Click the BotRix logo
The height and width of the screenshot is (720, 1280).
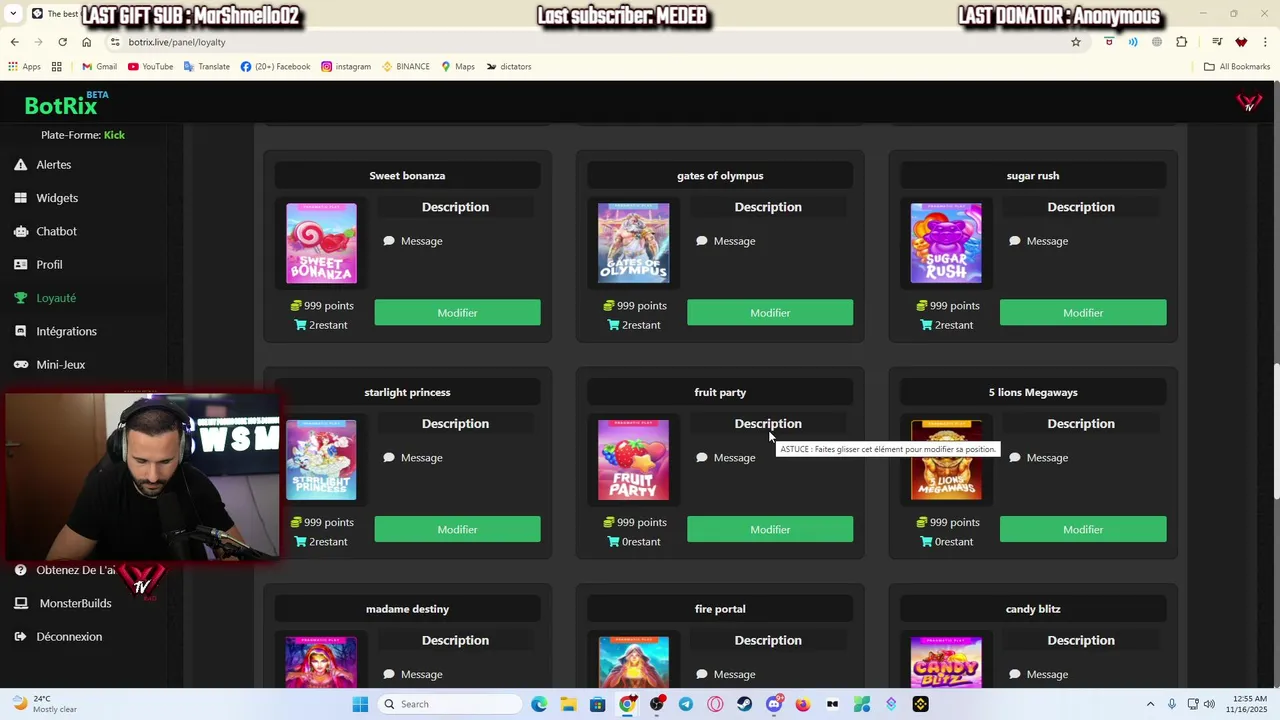point(61,105)
